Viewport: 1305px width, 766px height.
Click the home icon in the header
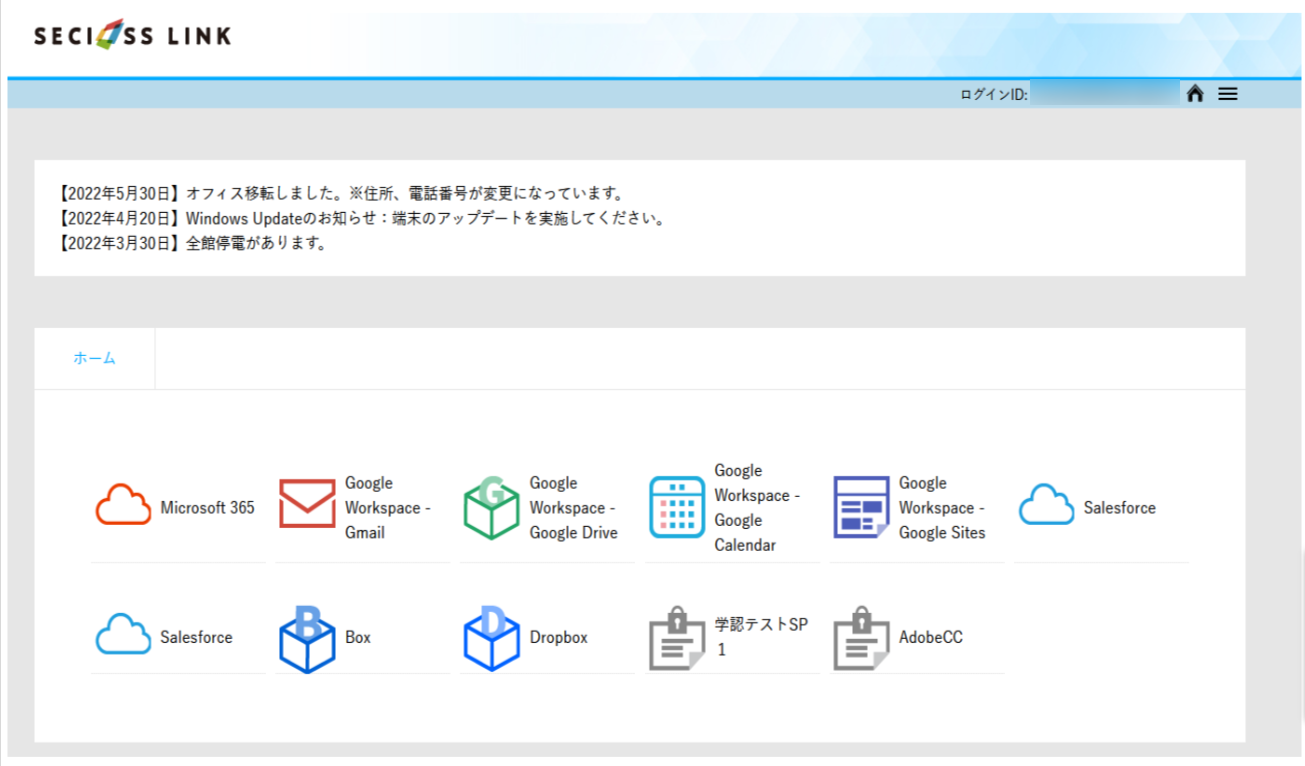[x=1195, y=93]
